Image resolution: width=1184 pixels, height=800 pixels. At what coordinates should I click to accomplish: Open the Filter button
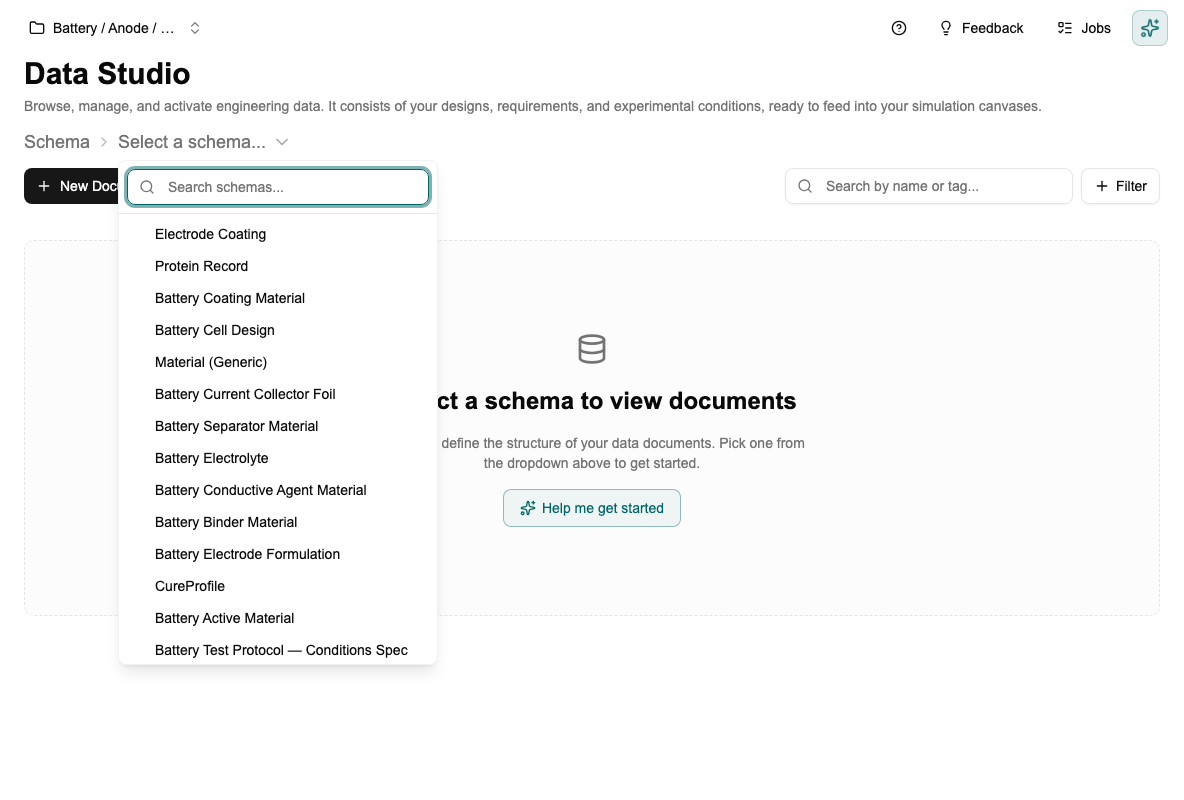tap(1121, 186)
